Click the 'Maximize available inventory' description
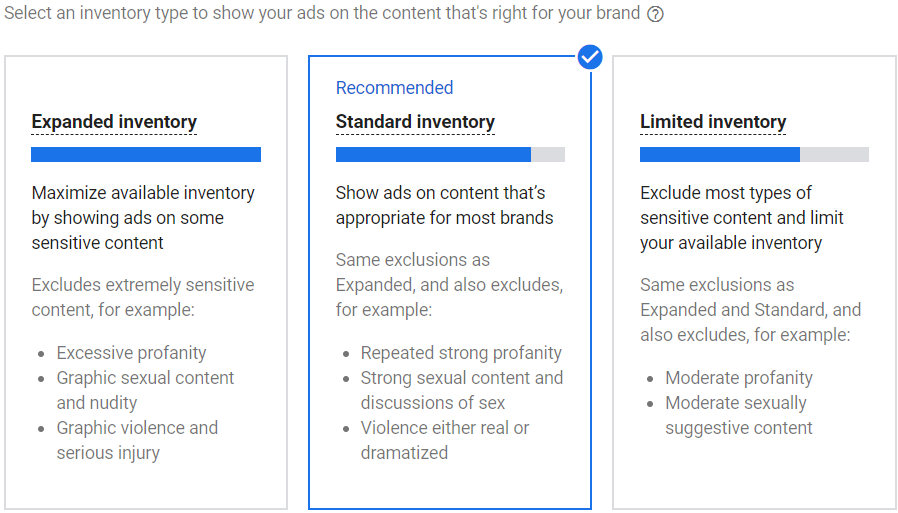The height and width of the screenshot is (513, 898). pos(143,218)
